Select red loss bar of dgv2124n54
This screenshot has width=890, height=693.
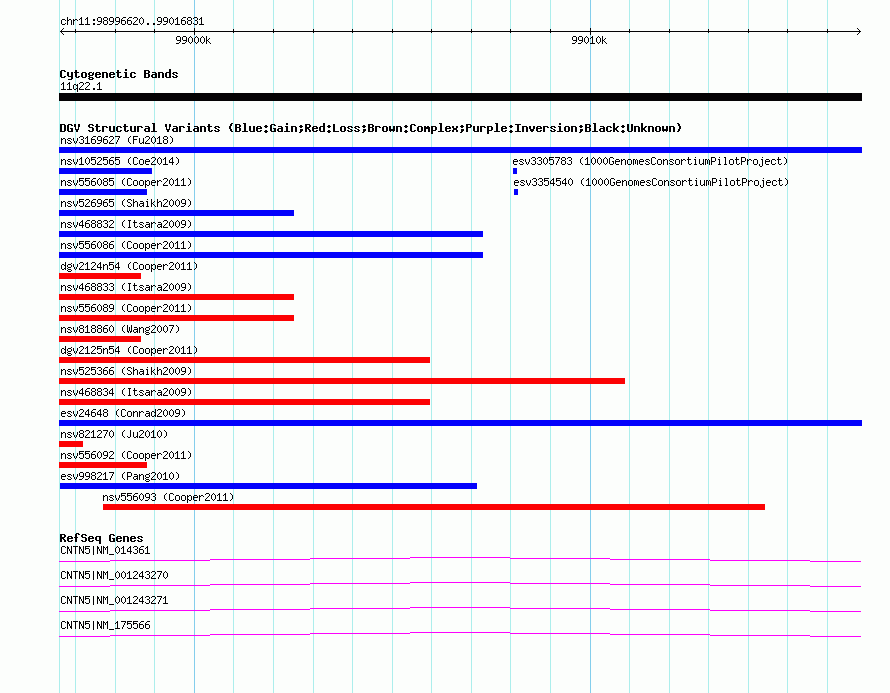[100, 276]
